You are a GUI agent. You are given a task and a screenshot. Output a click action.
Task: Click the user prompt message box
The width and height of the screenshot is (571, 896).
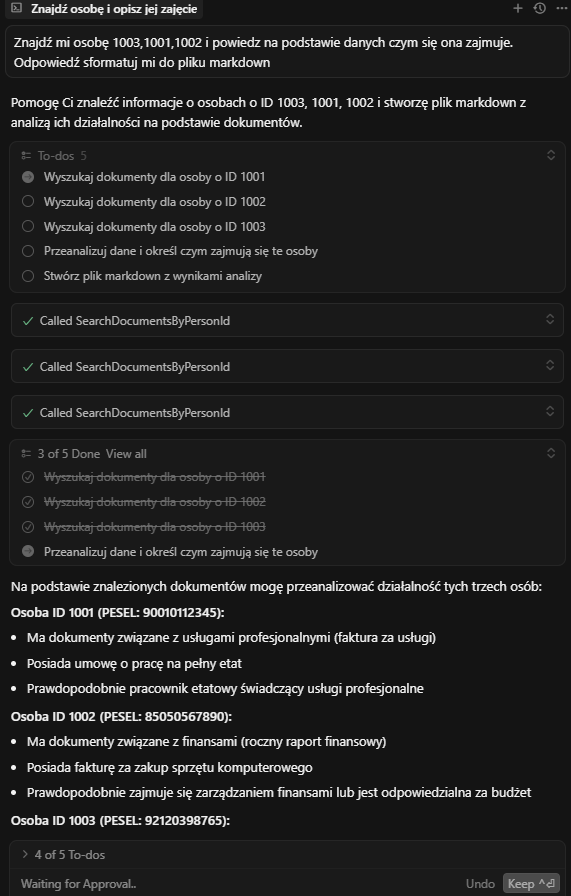287,52
